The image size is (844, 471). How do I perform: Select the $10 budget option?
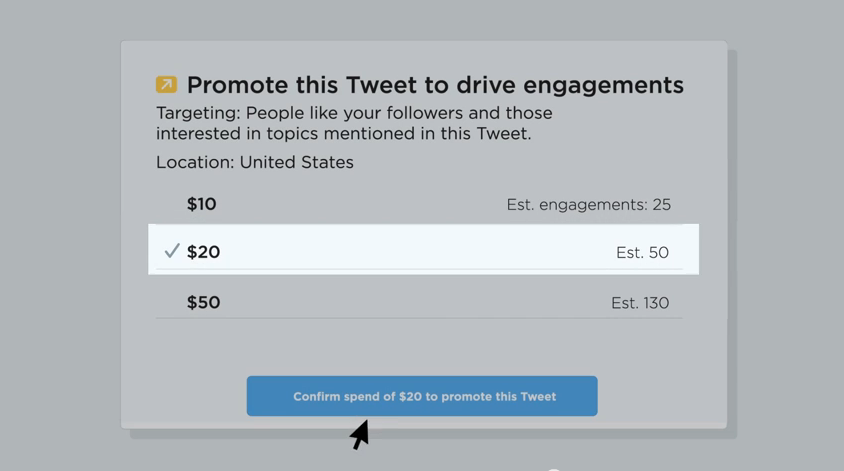(202, 204)
